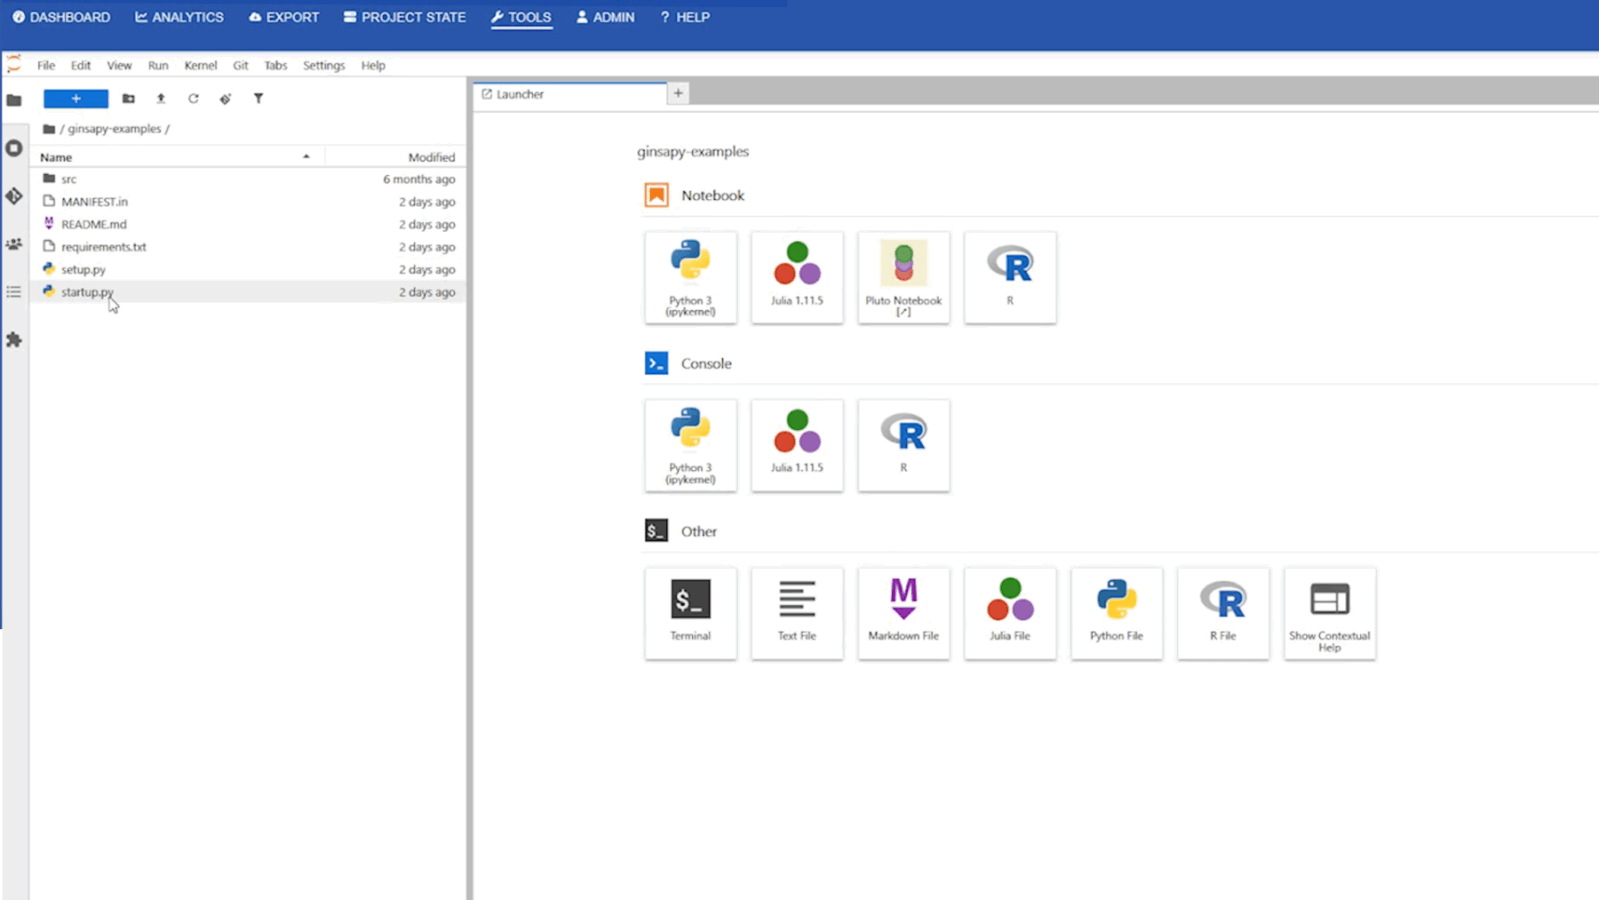Click the upload files toolbar icon

[161, 98]
